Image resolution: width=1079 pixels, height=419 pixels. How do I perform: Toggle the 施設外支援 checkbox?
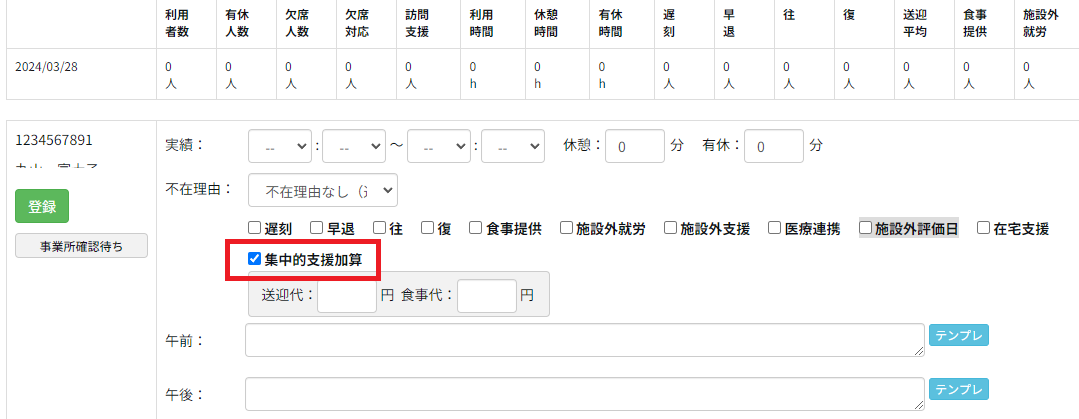coord(671,228)
